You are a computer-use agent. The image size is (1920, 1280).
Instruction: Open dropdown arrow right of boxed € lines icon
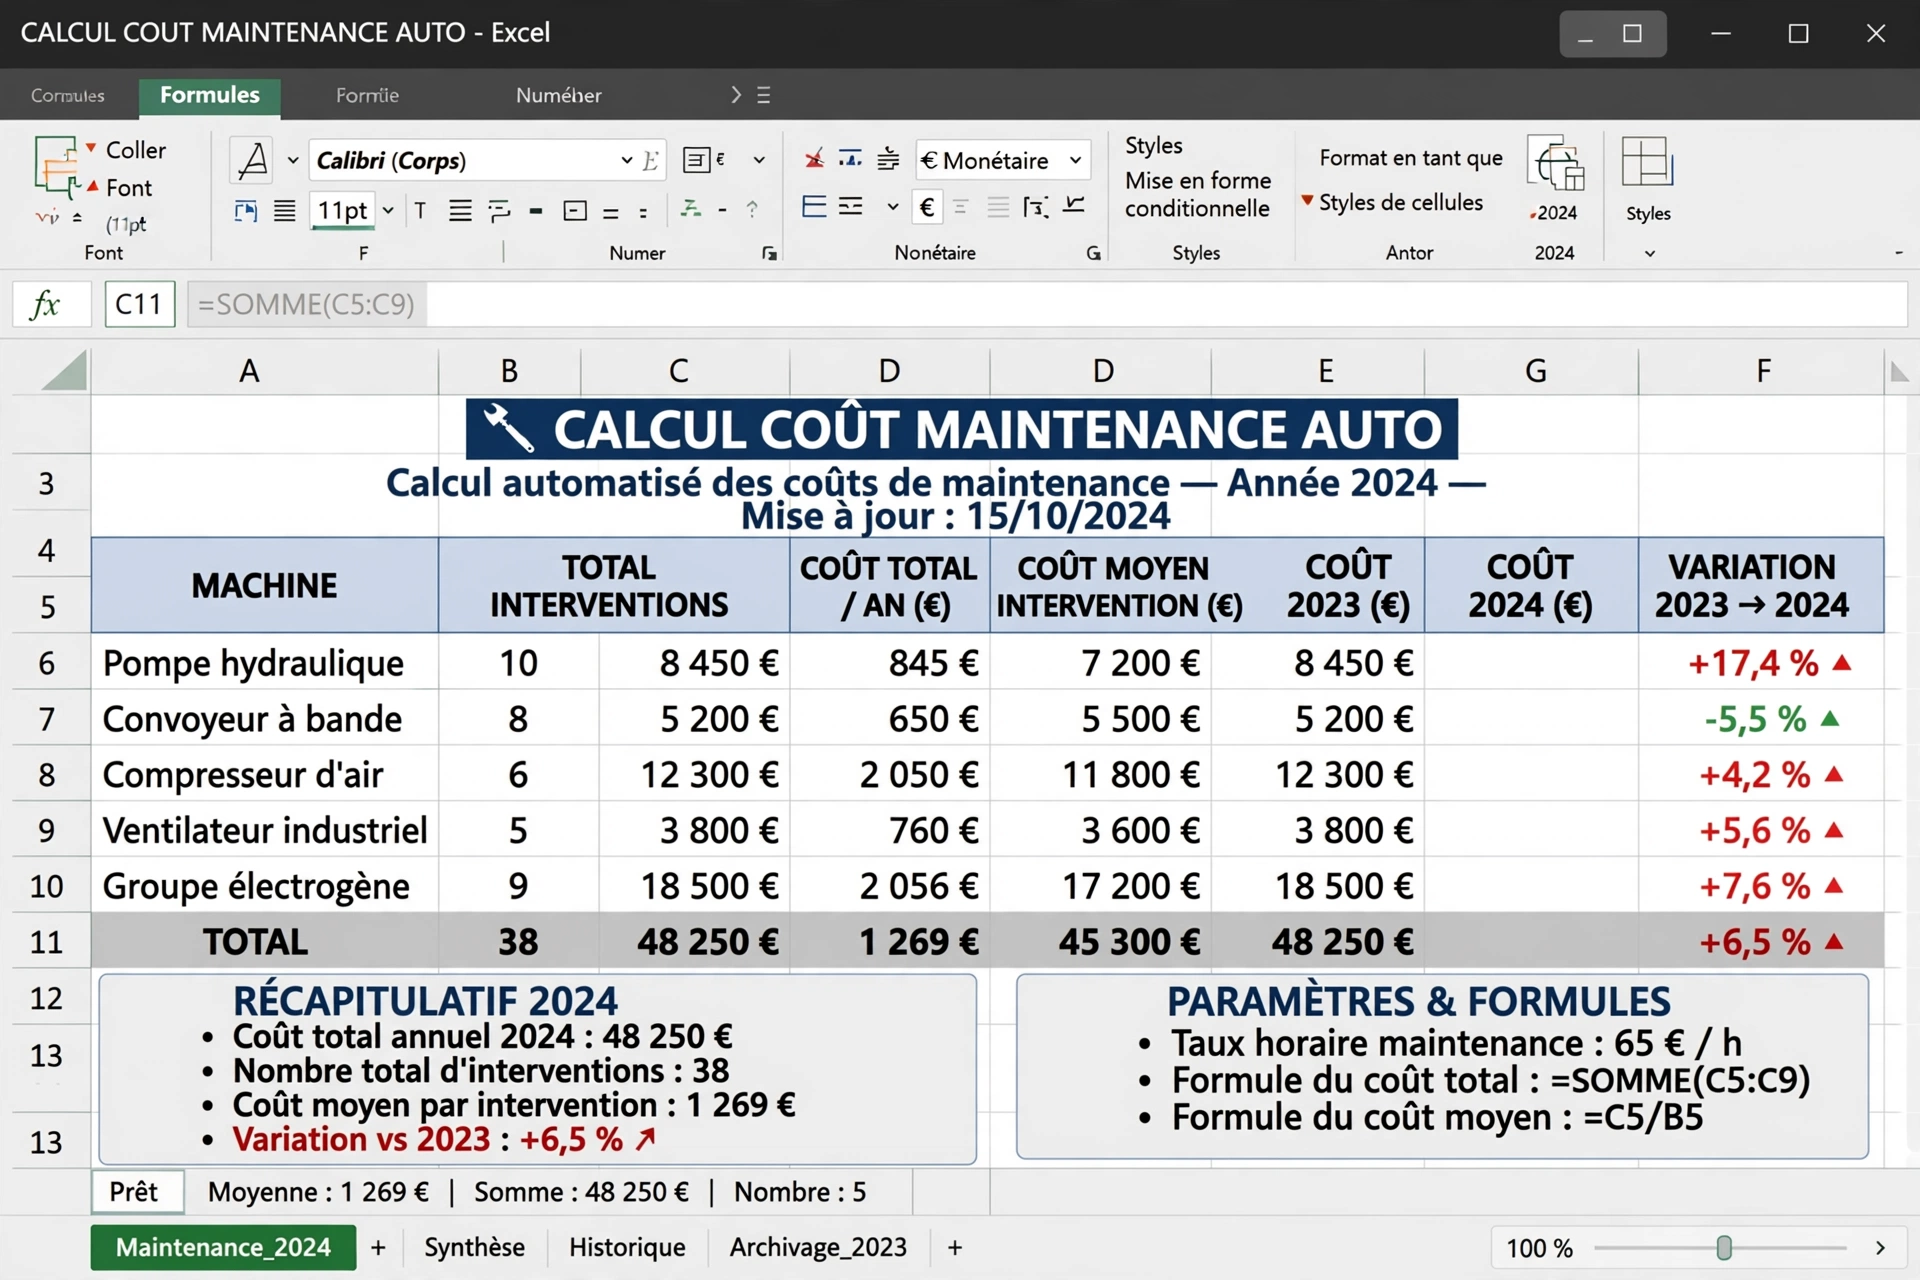coord(759,160)
